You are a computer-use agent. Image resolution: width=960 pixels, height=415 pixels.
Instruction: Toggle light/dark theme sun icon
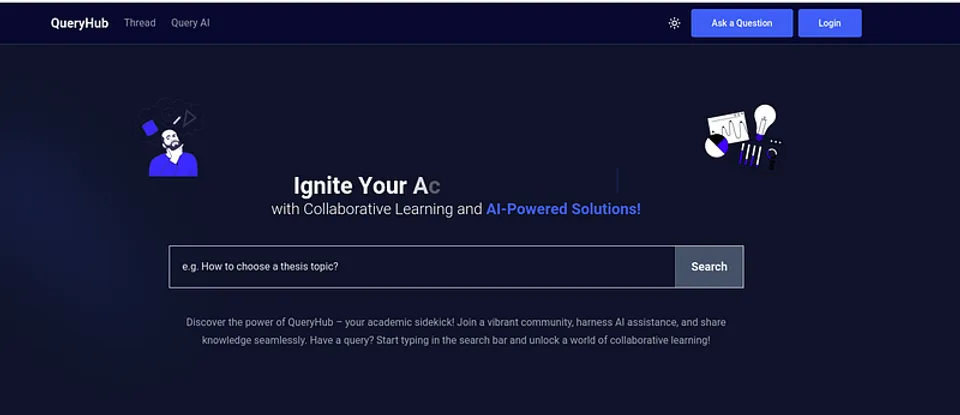674,23
